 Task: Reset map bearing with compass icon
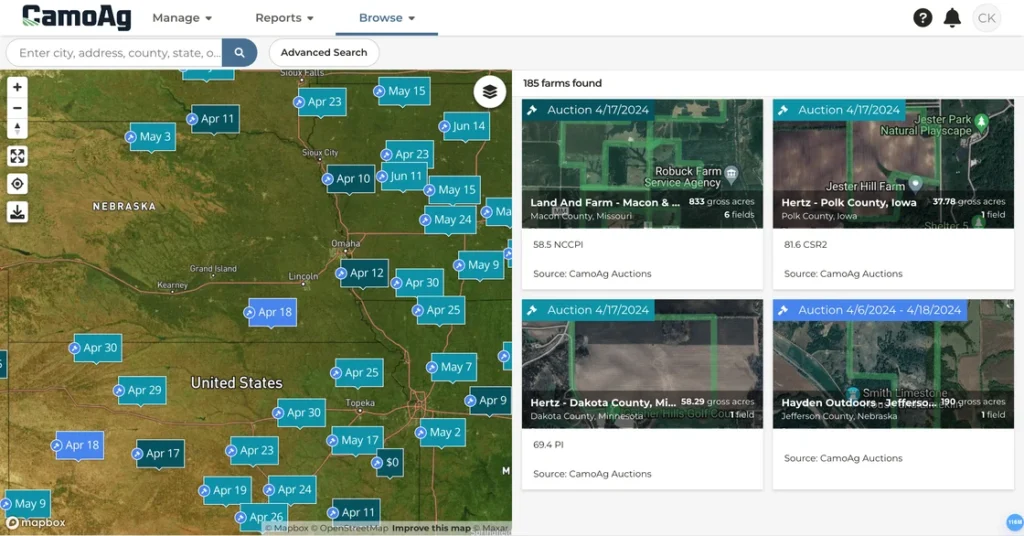click(18, 129)
